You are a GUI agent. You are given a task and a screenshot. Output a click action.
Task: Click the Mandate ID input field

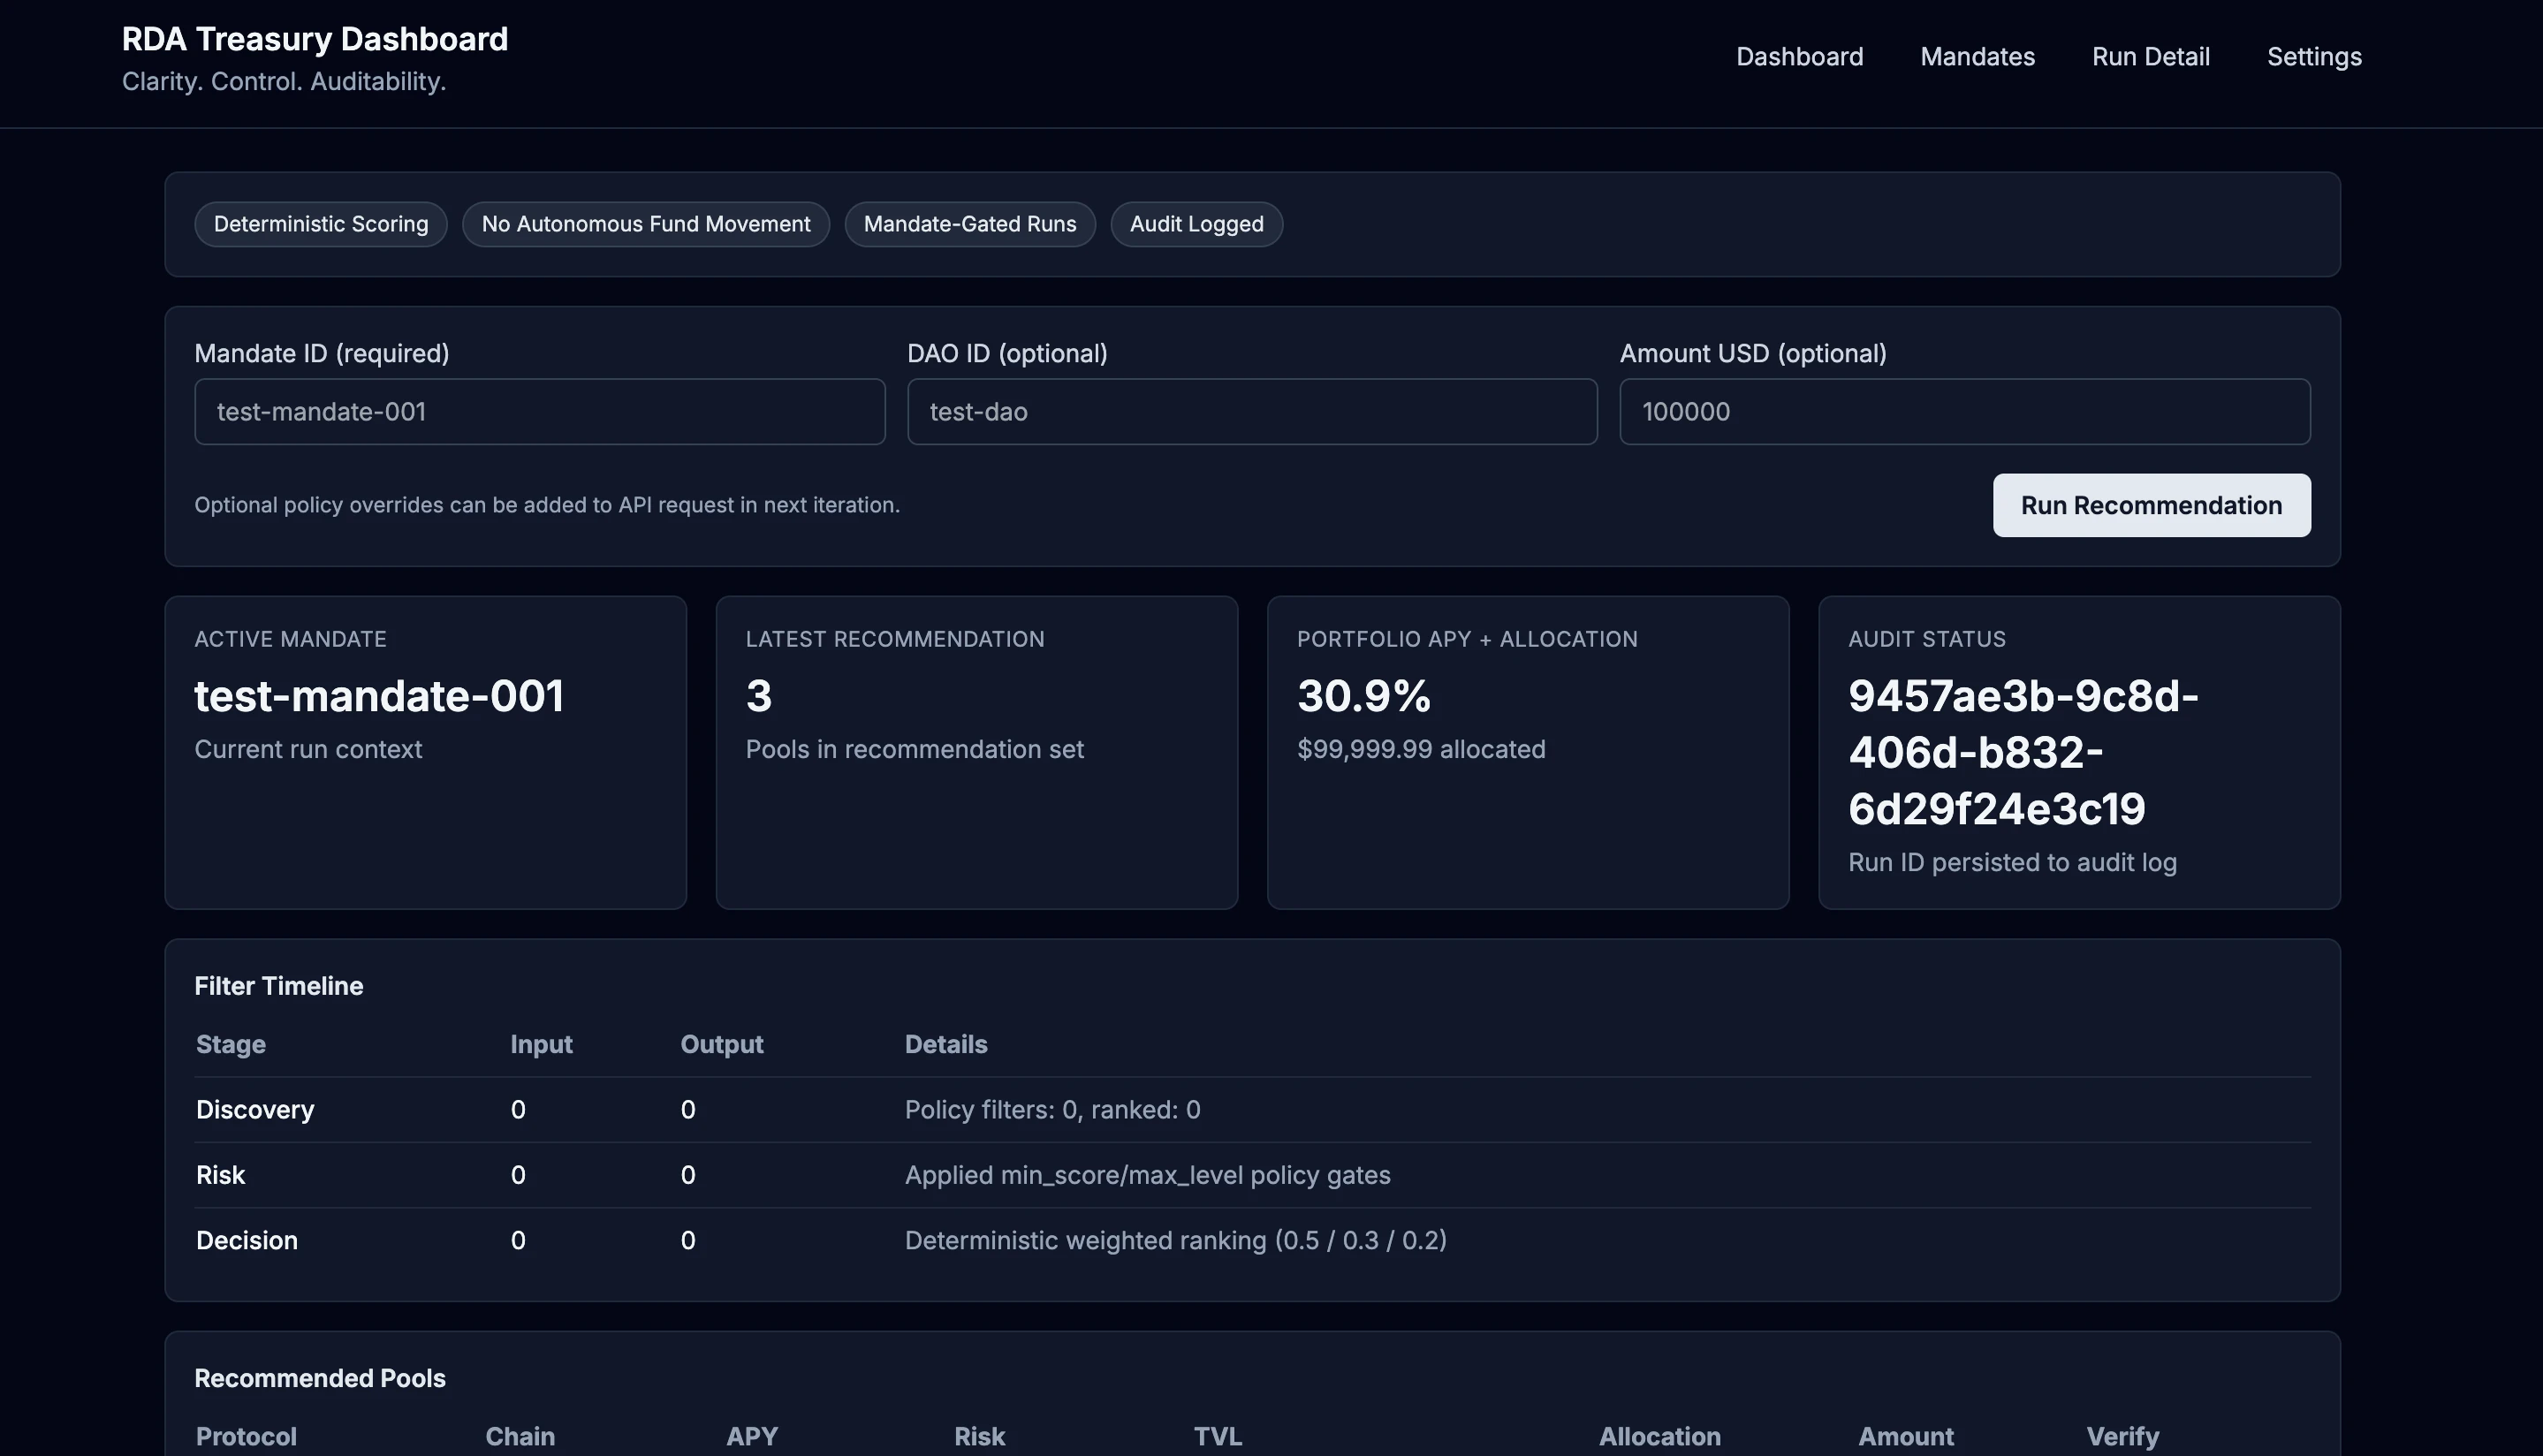pos(538,411)
